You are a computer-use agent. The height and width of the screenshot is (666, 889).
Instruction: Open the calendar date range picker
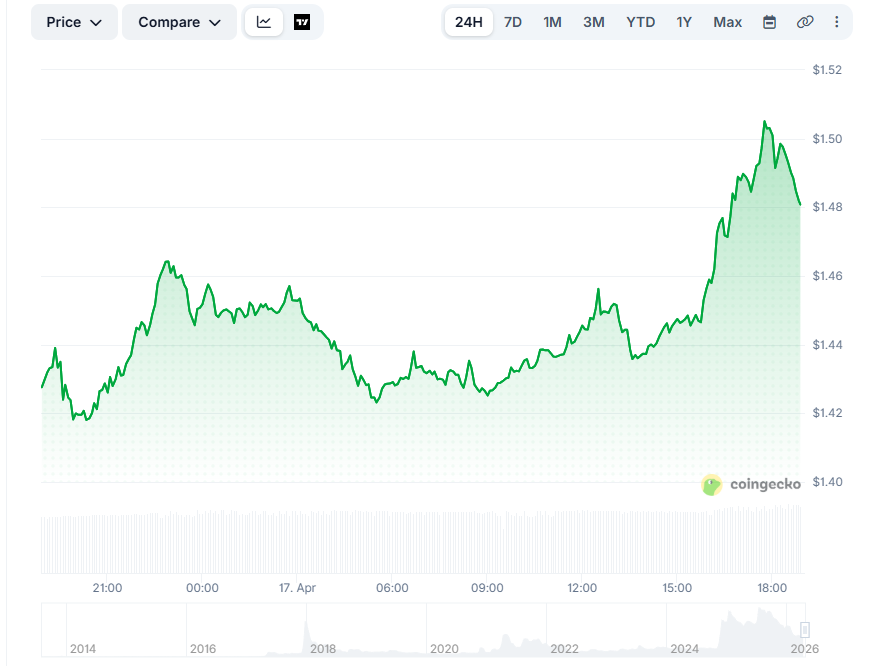(x=769, y=21)
